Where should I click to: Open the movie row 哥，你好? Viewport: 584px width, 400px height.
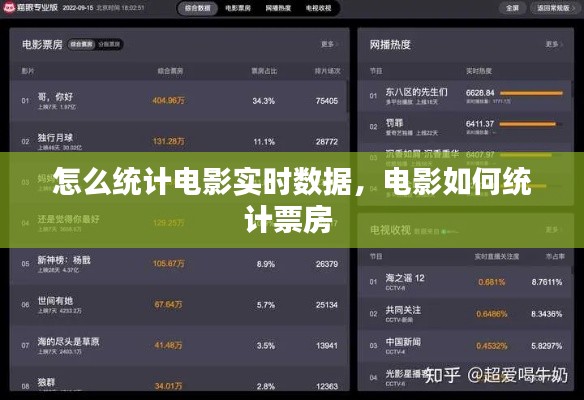[179, 101]
